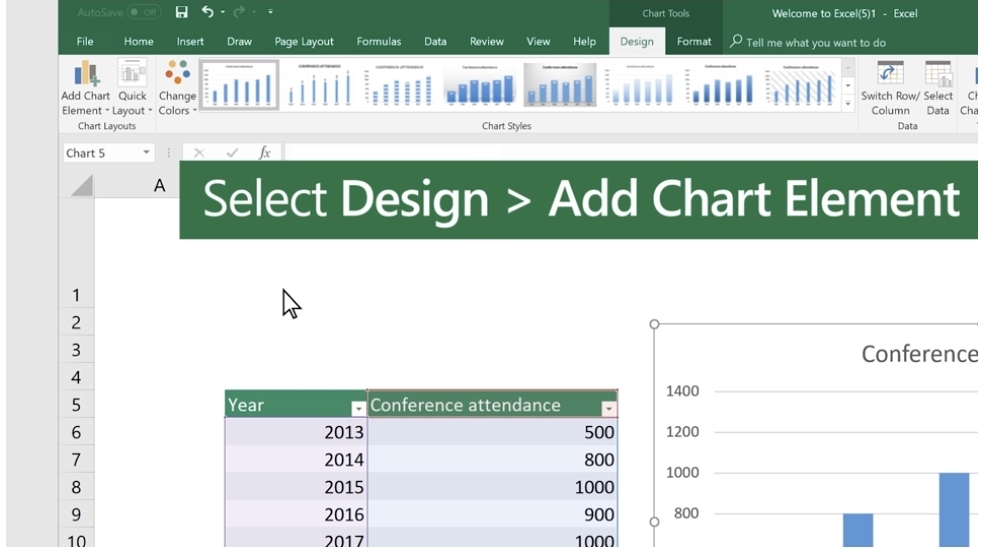
Task: Select the third chart style thumbnail
Action: tap(399, 85)
